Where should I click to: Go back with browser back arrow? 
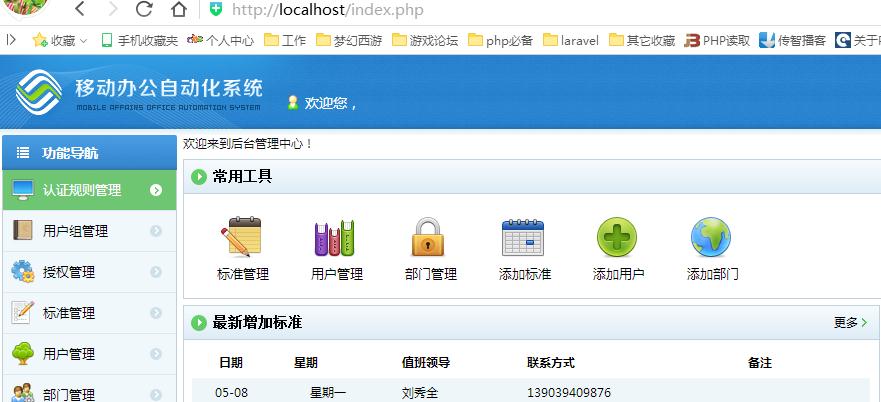[x=79, y=10]
